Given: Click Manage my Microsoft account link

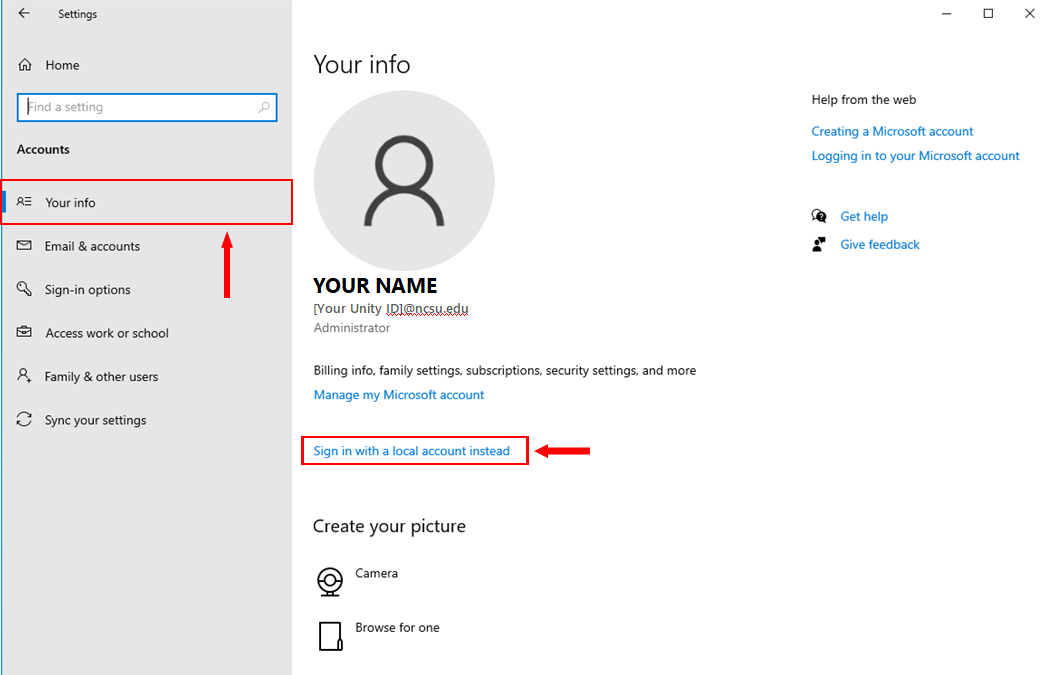Looking at the screenshot, I should 398,395.
